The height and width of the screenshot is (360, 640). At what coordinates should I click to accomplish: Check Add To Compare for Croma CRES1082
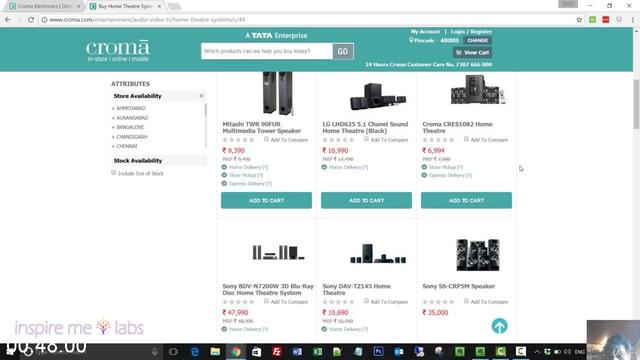coord(466,139)
